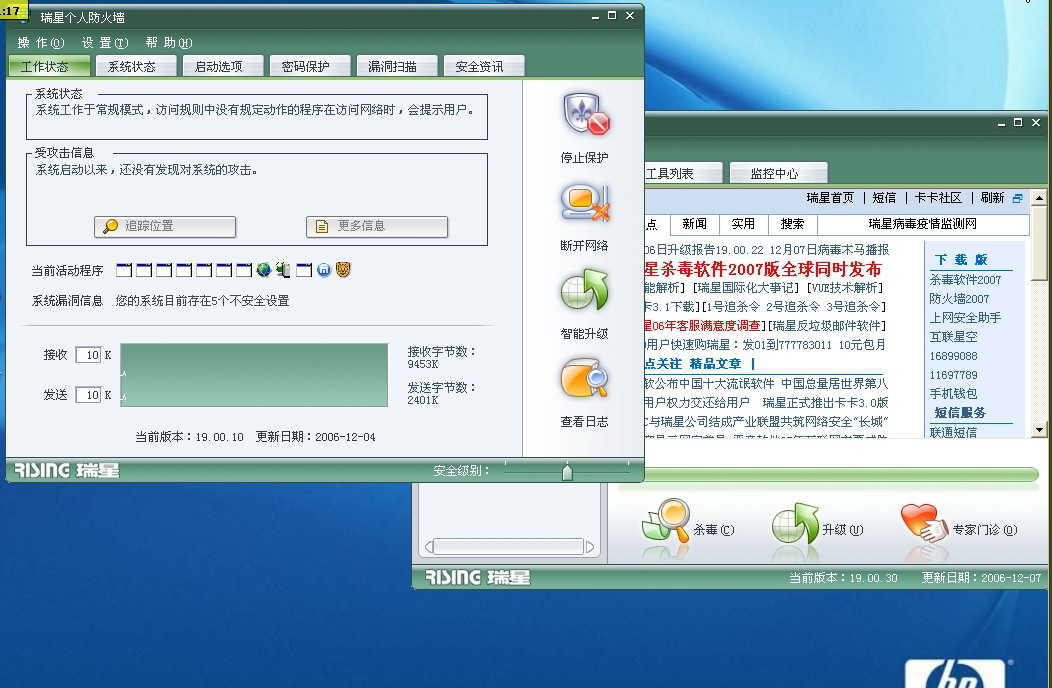Select the globe icon in active programs

264,270
